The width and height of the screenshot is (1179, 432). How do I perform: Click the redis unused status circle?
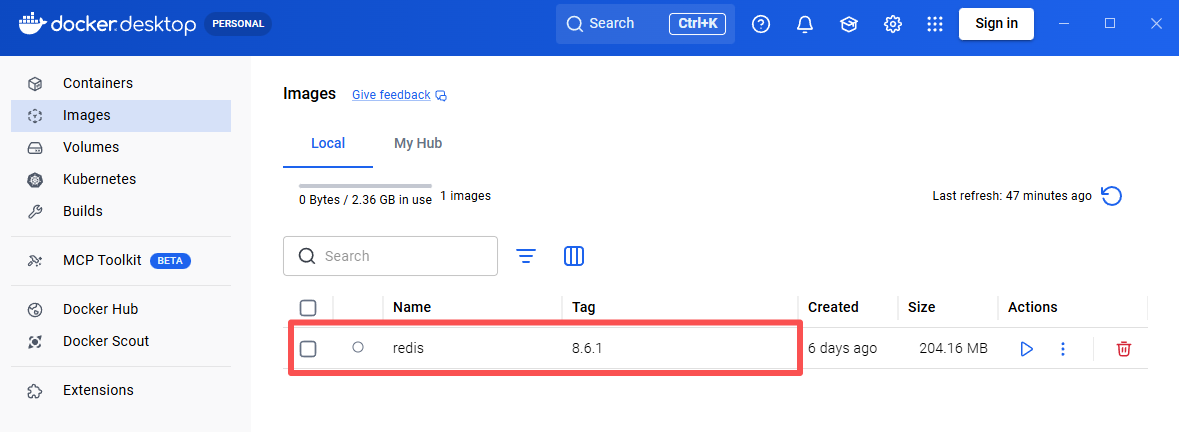[358, 347]
